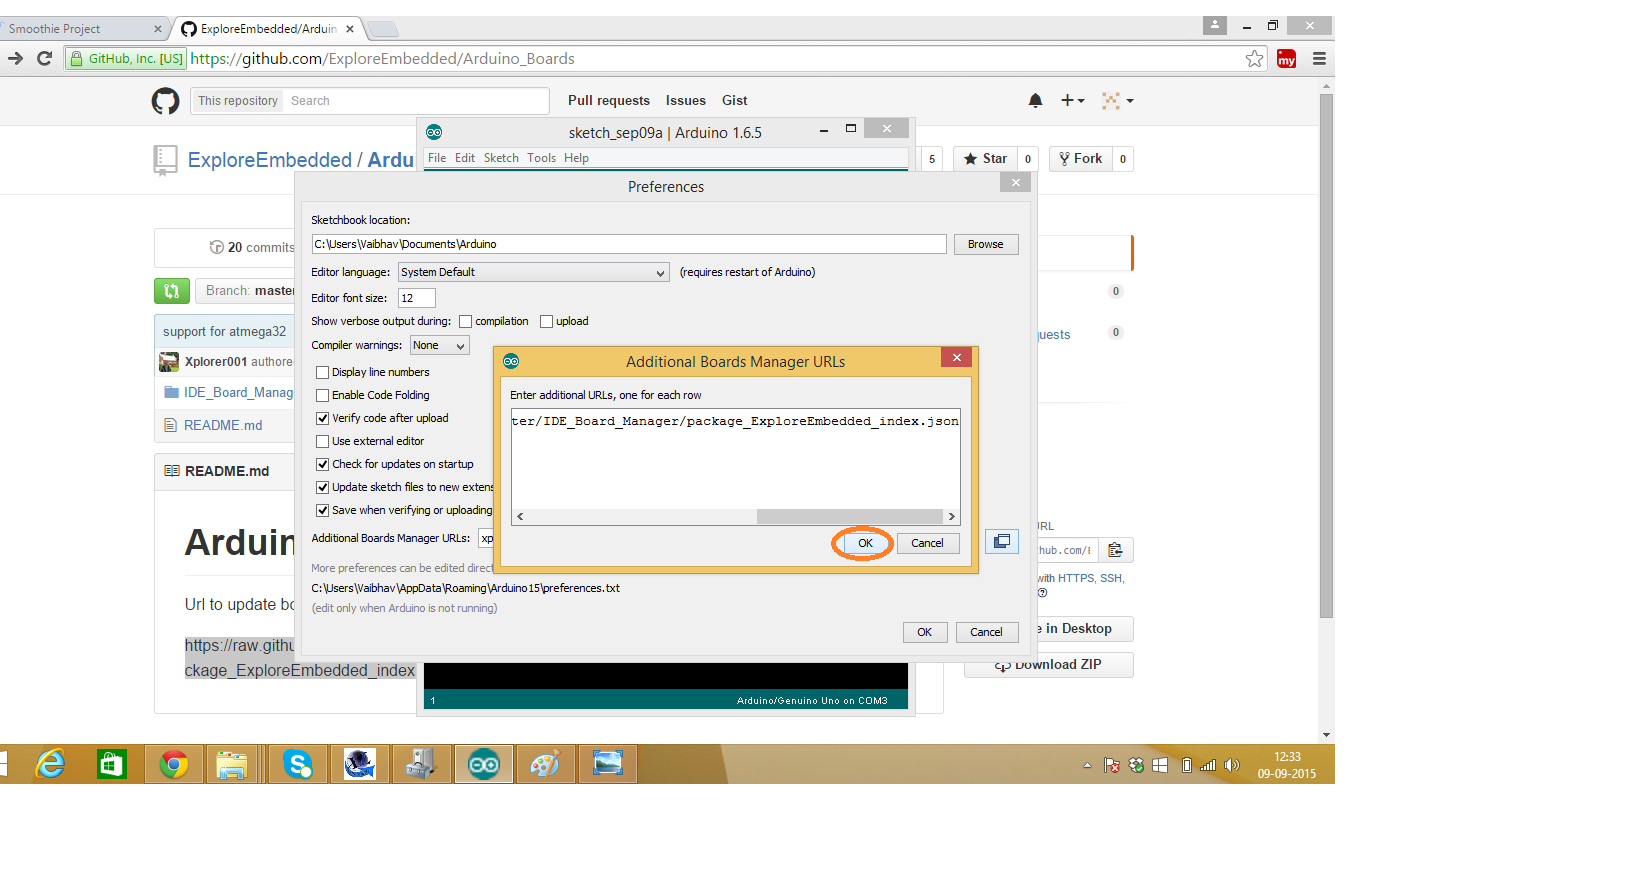
Task: Open Skype from the taskbar
Action: pos(298,764)
